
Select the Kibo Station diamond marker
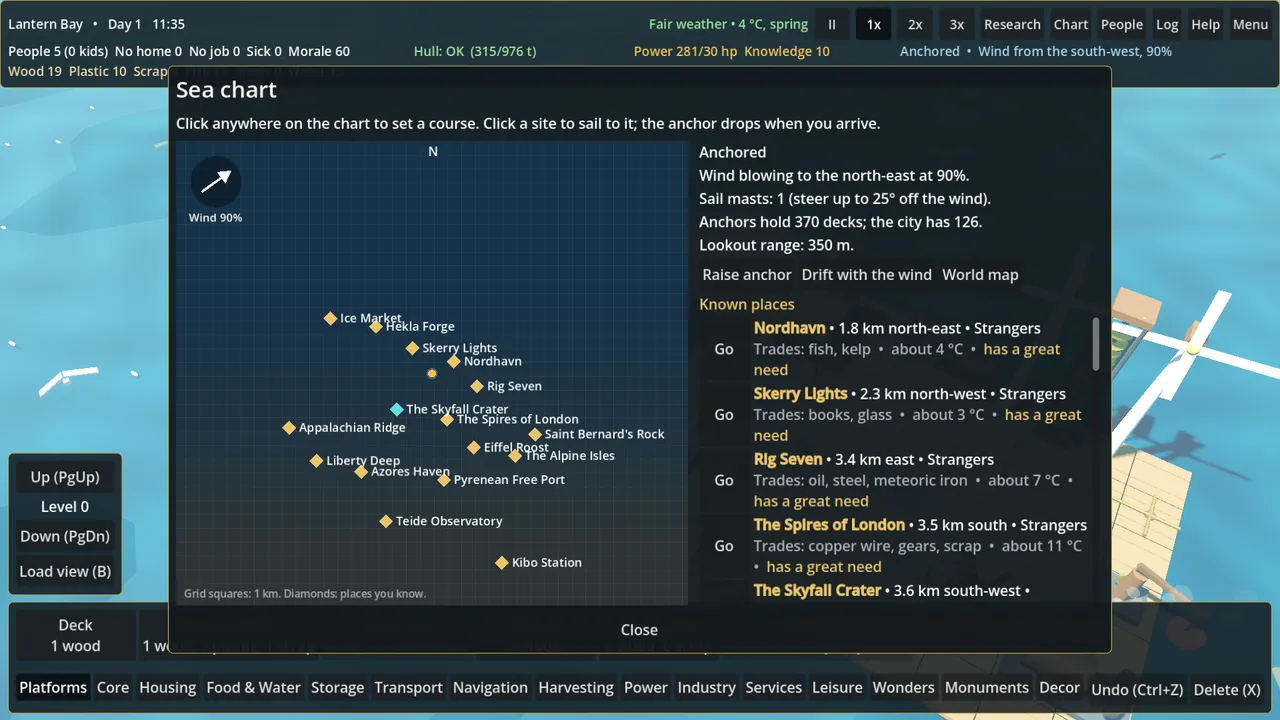point(502,562)
